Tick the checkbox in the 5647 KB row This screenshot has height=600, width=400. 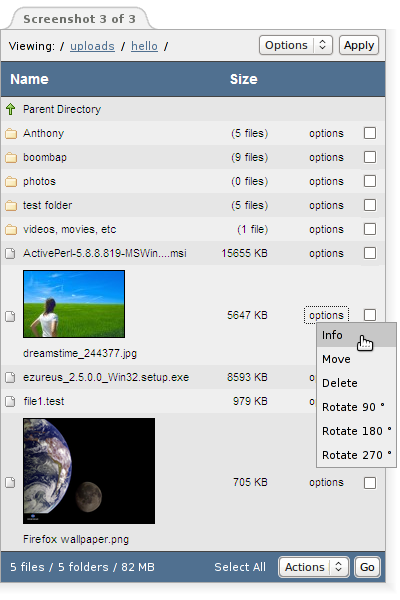(370, 315)
